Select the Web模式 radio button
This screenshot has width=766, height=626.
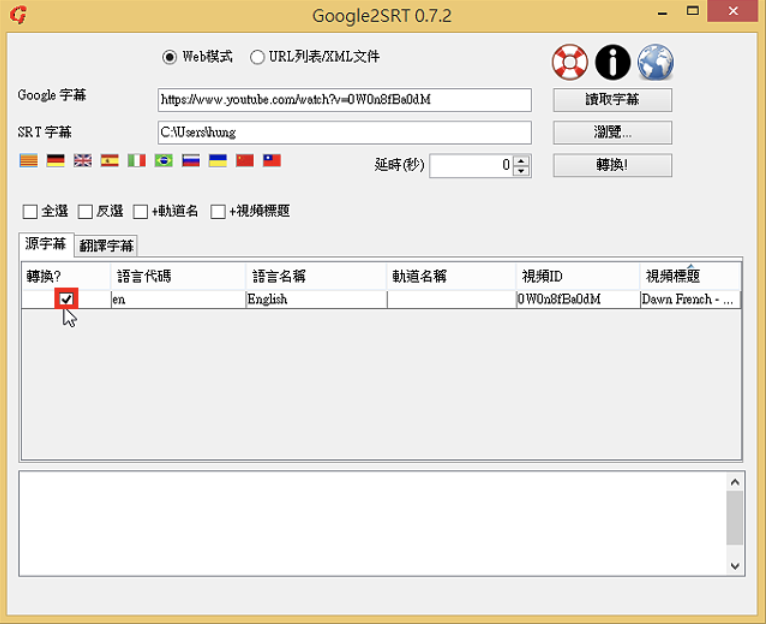(x=170, y=57)
